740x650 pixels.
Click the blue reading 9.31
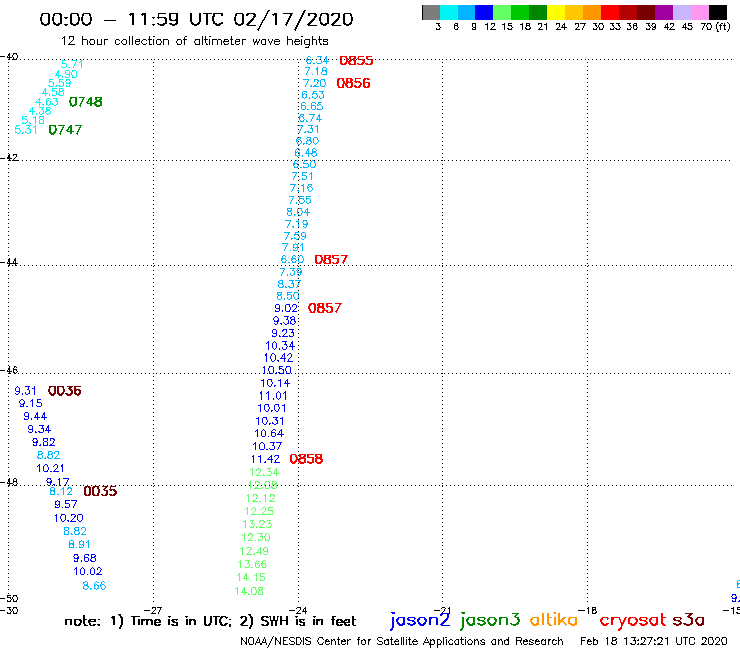tap(25, 391)
